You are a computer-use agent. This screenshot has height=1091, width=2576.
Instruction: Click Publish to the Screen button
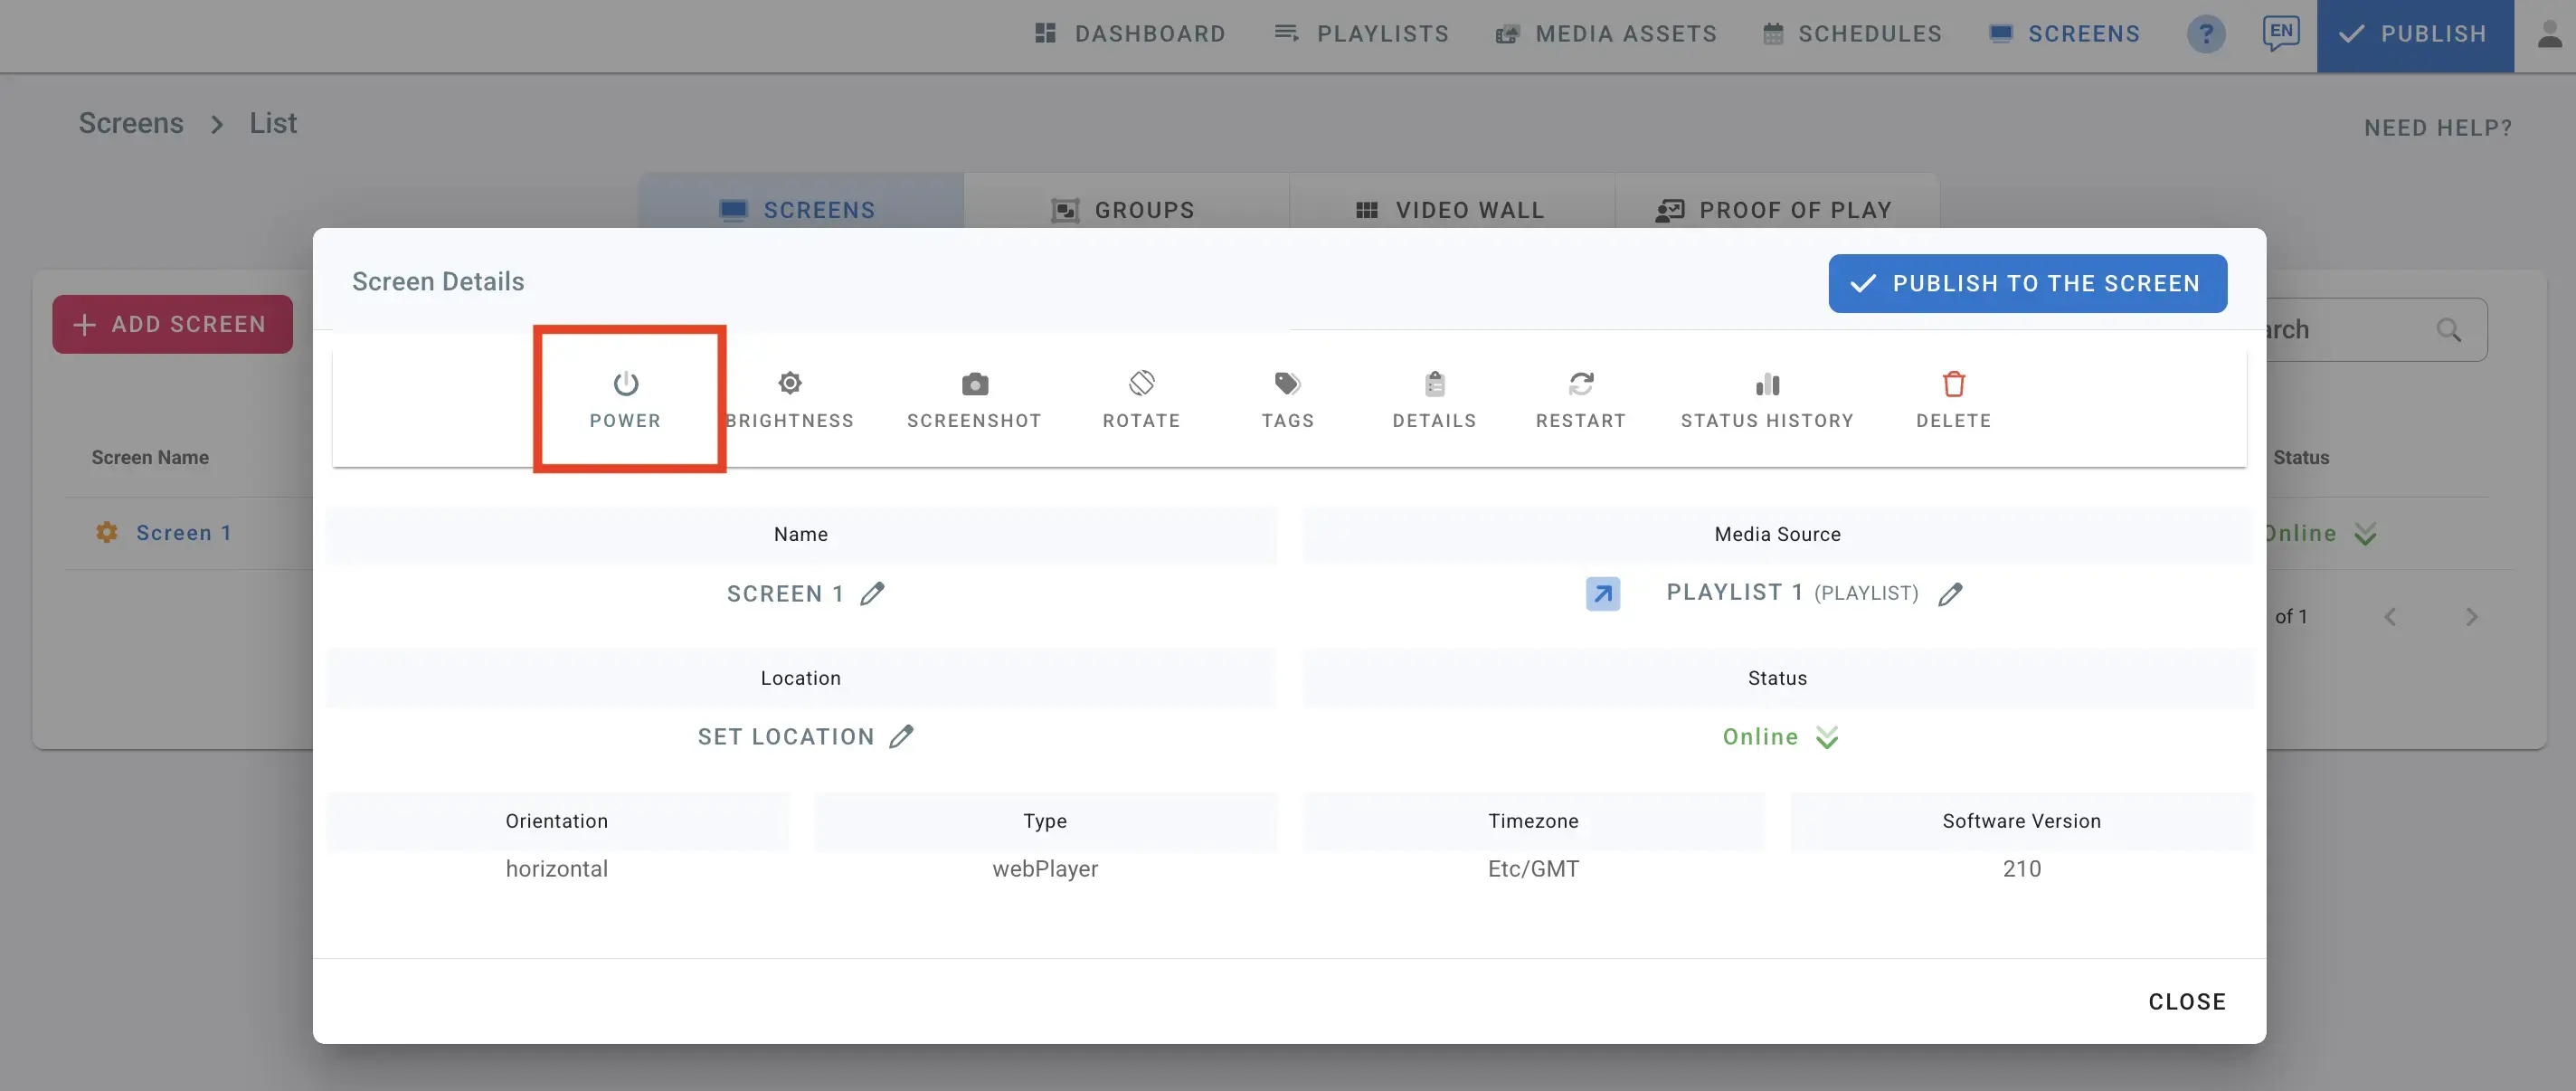click(x=2027, y=283)
